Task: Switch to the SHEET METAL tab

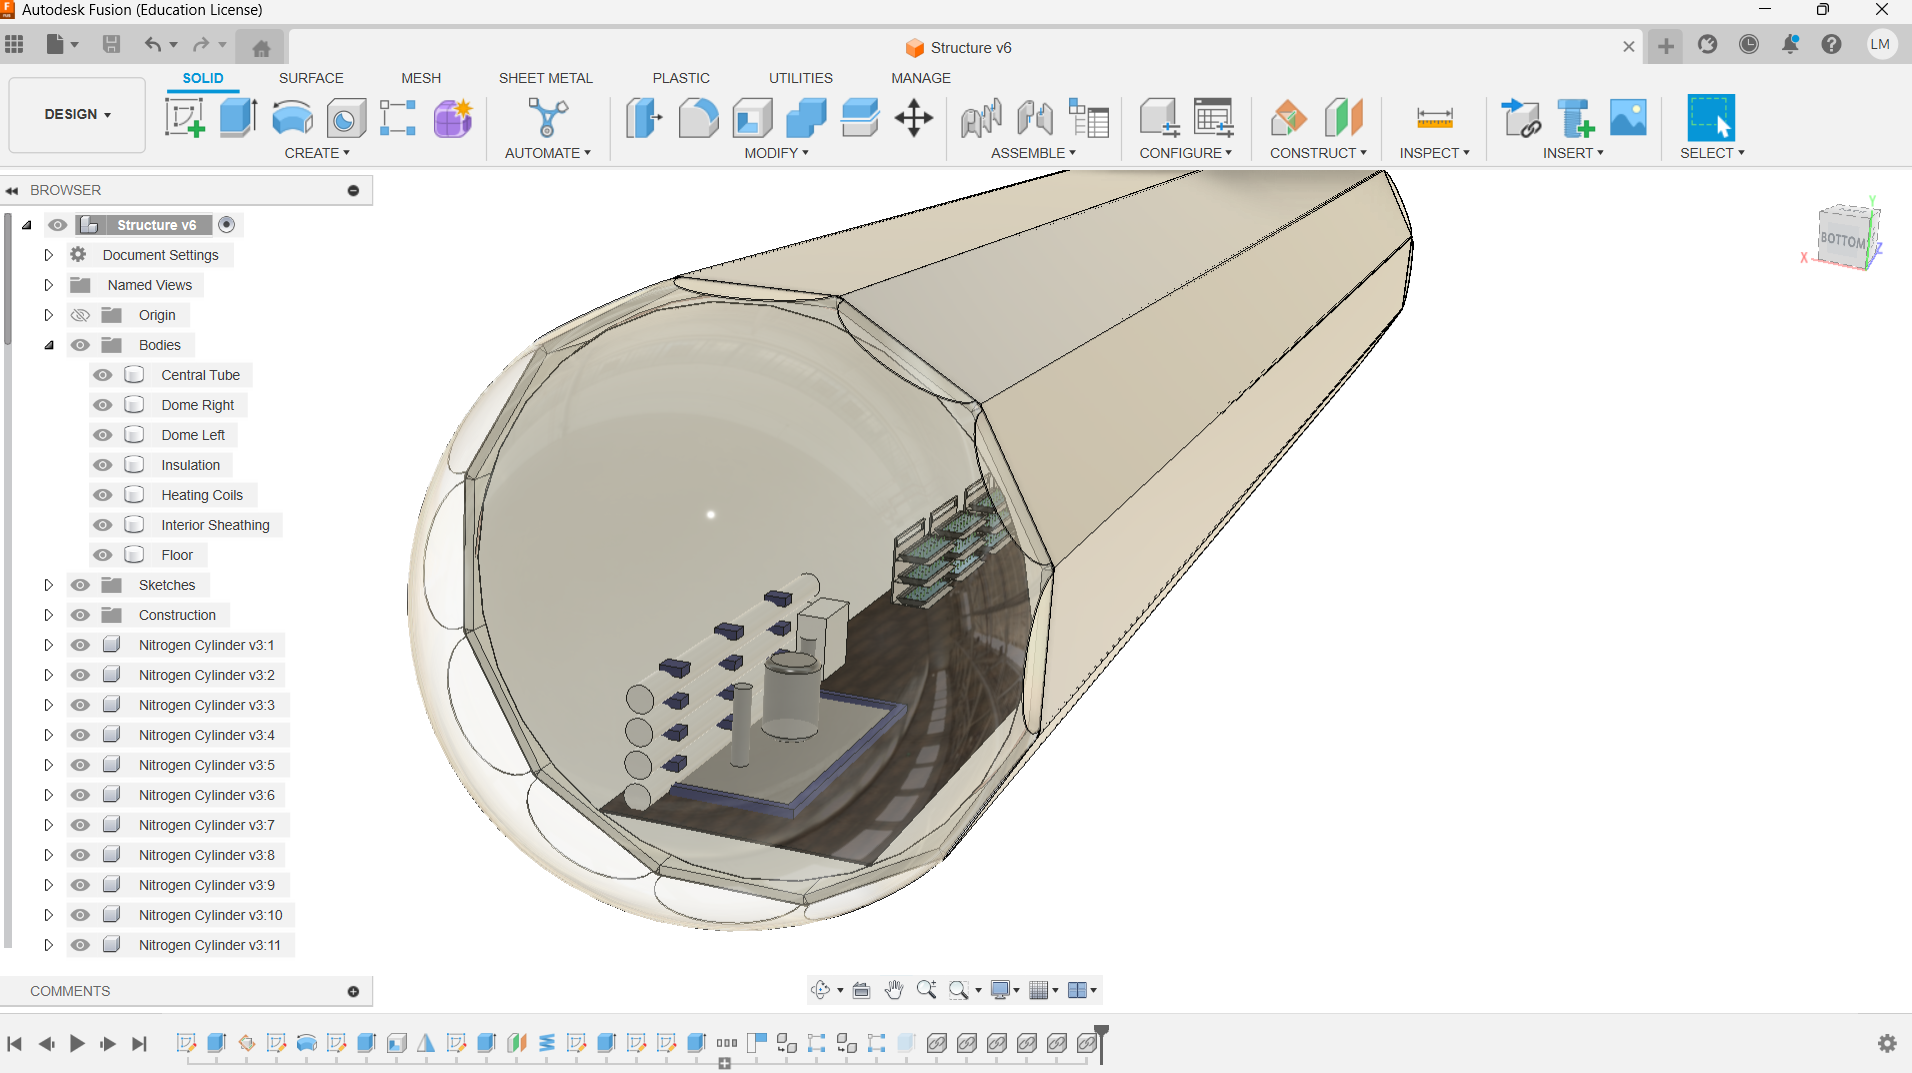Action: click(x=546, y=78)
